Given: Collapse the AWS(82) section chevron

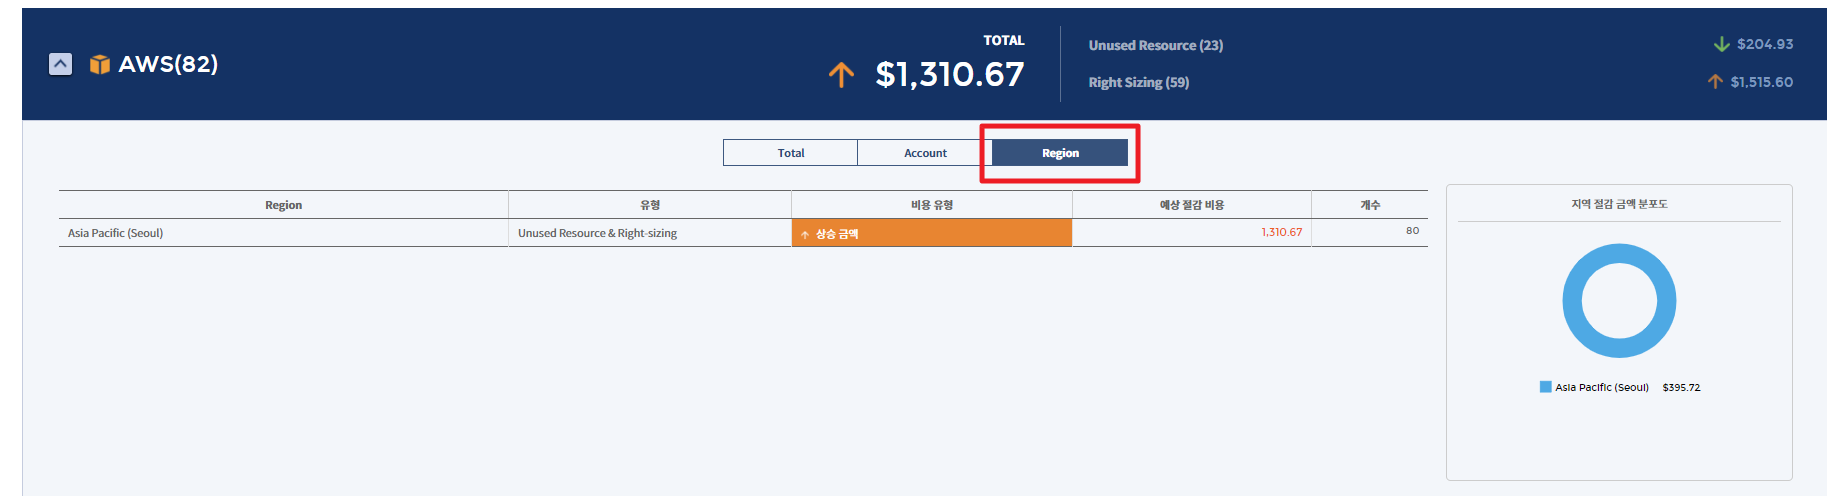Looking at the screenshot, I should click(60, 64).
